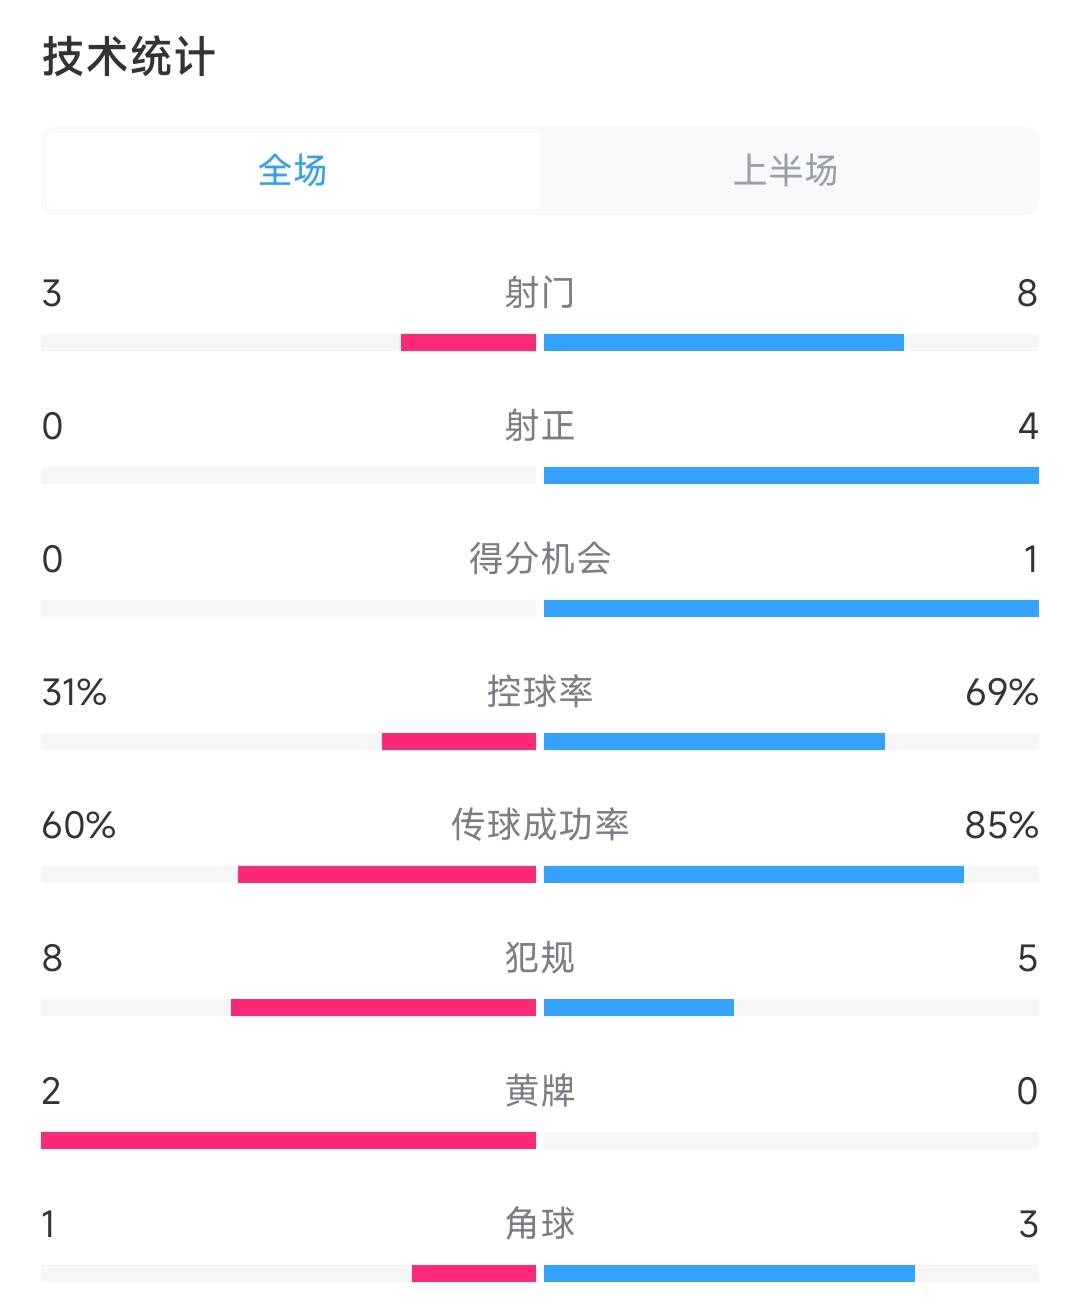Click the 控球率 stat label
The height and width of the screenshot is (1308, 1080).
tap(540, 692)
